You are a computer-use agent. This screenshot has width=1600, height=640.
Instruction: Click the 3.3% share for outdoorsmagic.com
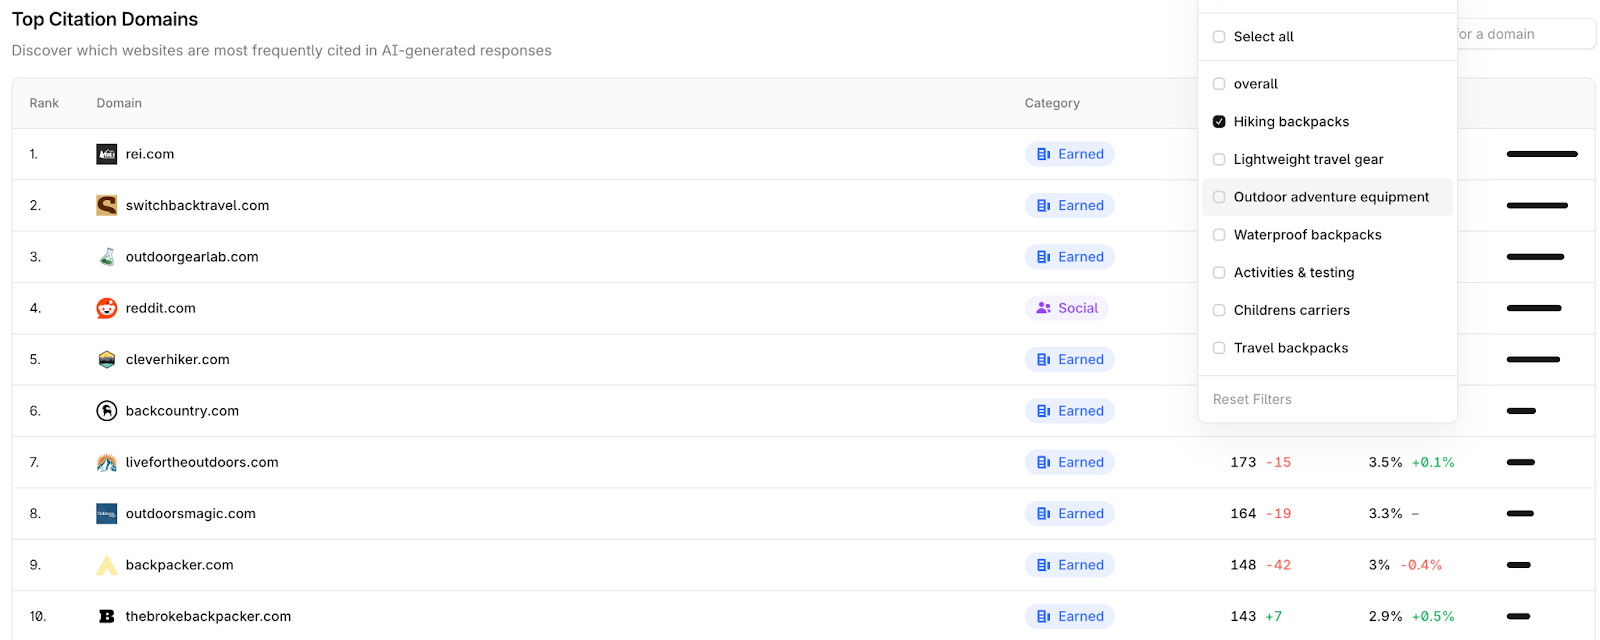pos(1385,514)
